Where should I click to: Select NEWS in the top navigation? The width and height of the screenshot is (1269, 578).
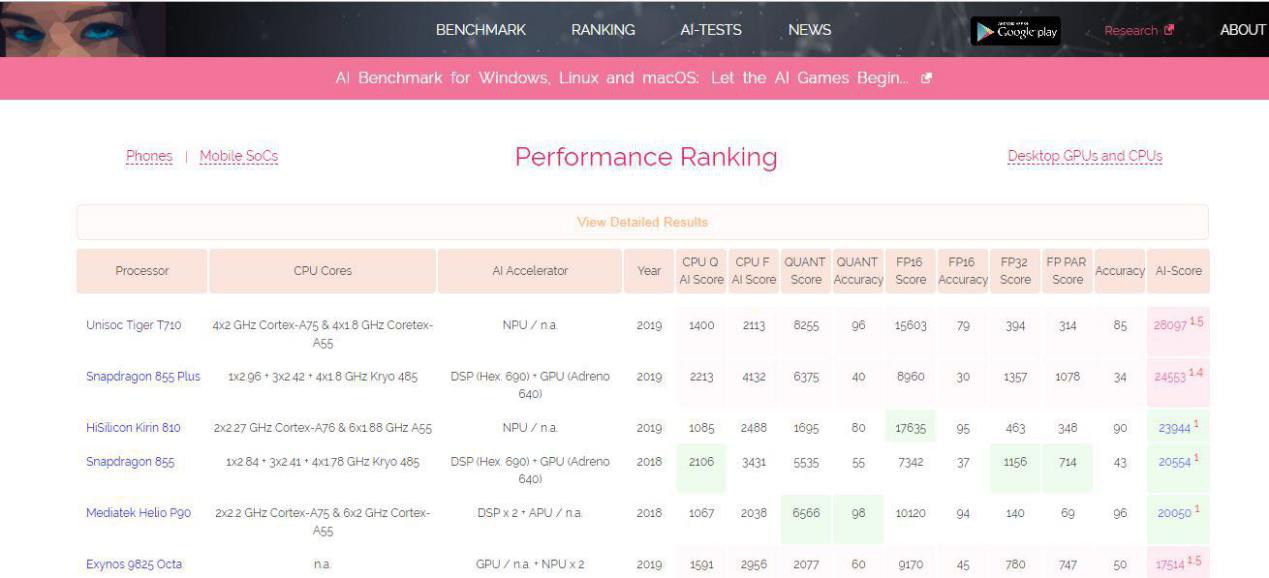click(809, 30)
